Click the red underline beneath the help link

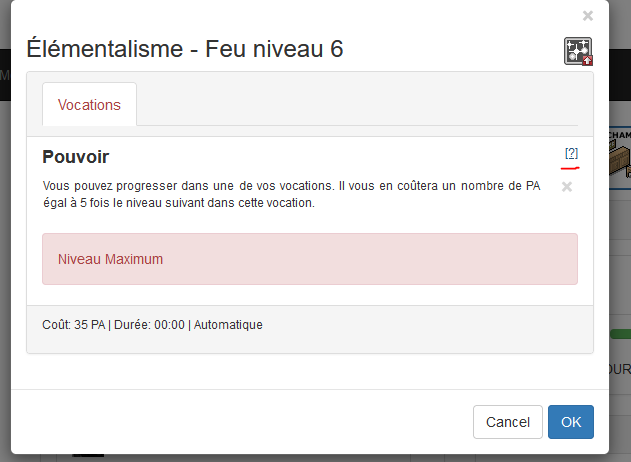coord(571,166)
